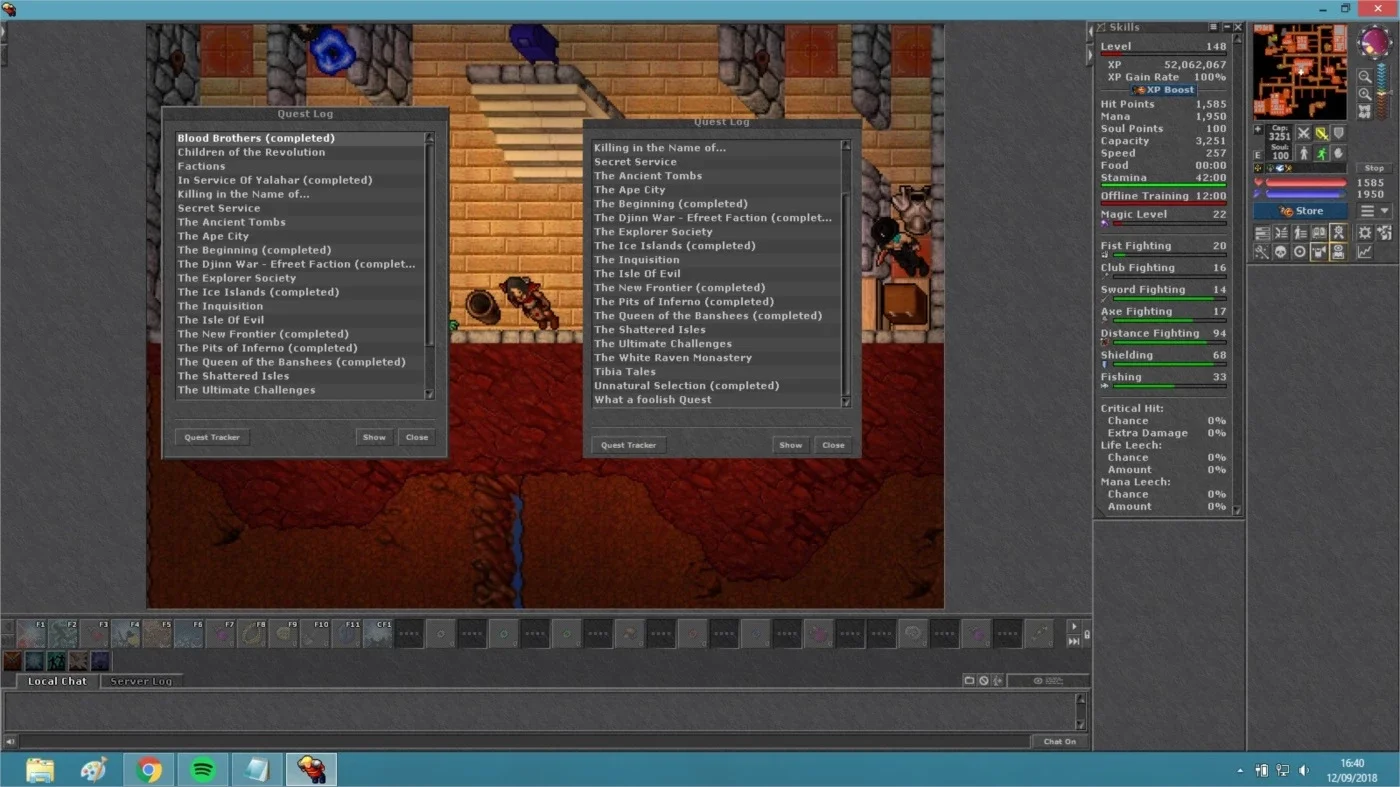The height and width of the screenshot is (787, 1400).
Task: Zoom out the minimap
Action: click(1364, 76)
